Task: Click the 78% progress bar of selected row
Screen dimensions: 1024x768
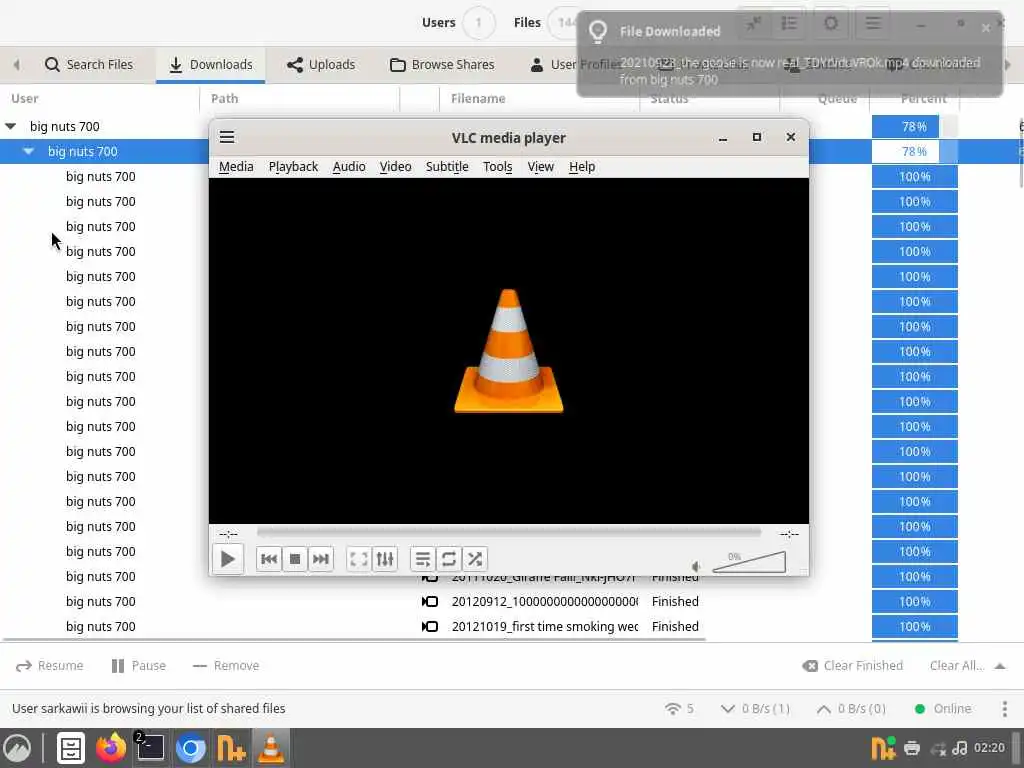Action: click(914, 152)
